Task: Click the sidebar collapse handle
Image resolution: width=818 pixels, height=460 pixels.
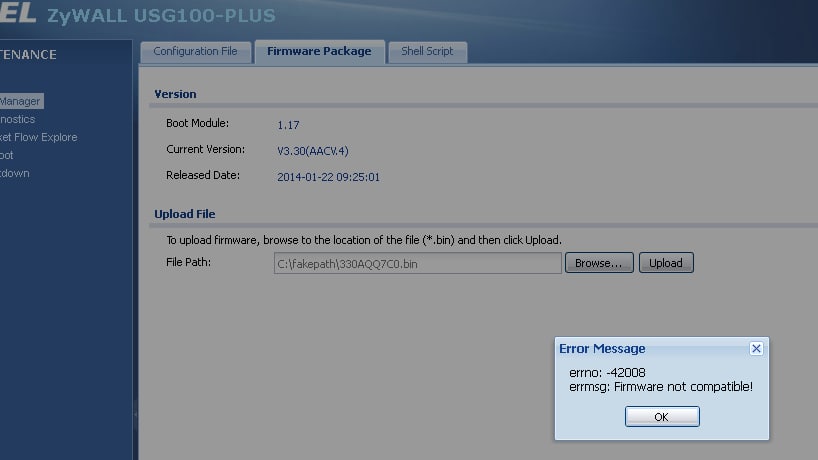Action: (136, 415)
